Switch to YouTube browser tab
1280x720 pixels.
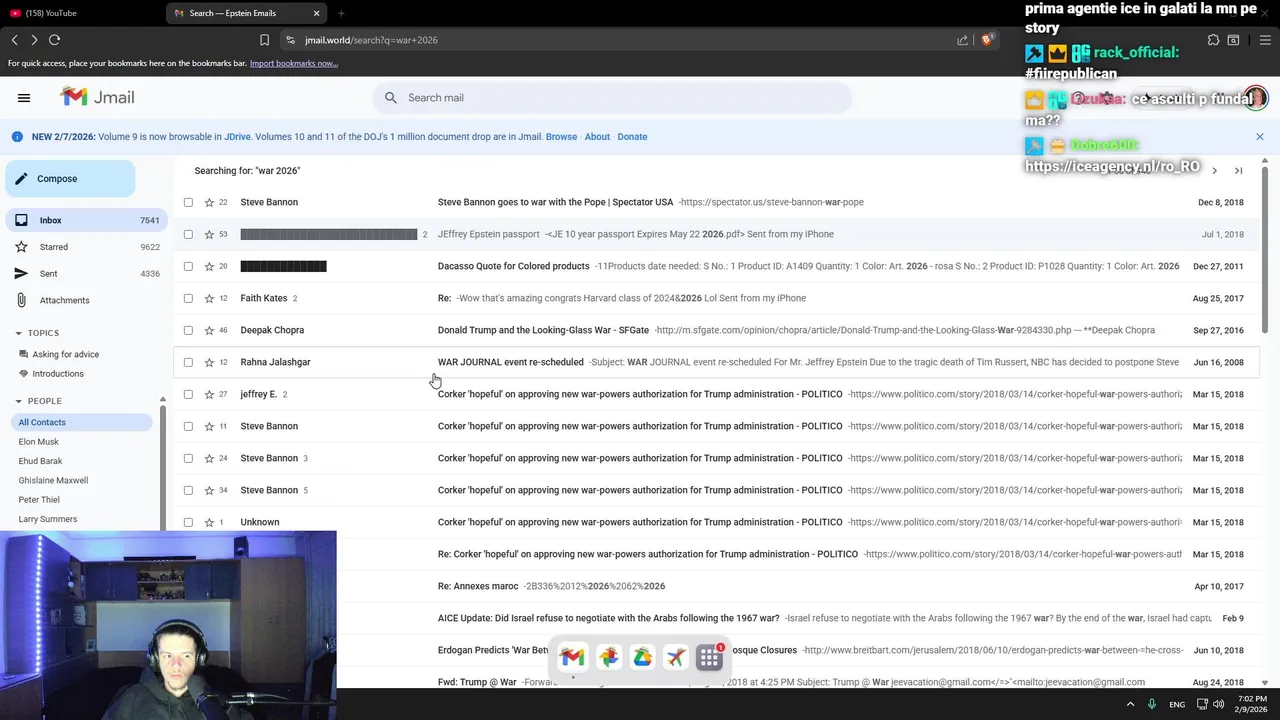82,13
